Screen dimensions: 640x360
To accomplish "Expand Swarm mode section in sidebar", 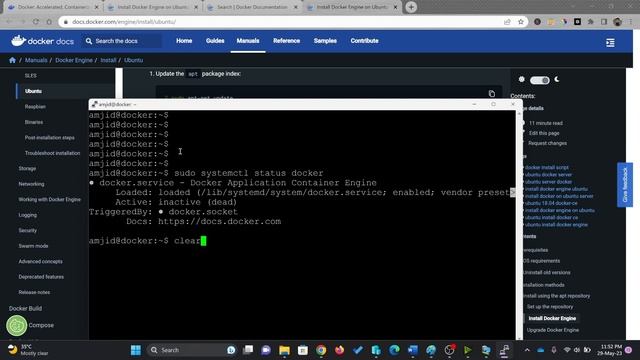I will [33, 246].
